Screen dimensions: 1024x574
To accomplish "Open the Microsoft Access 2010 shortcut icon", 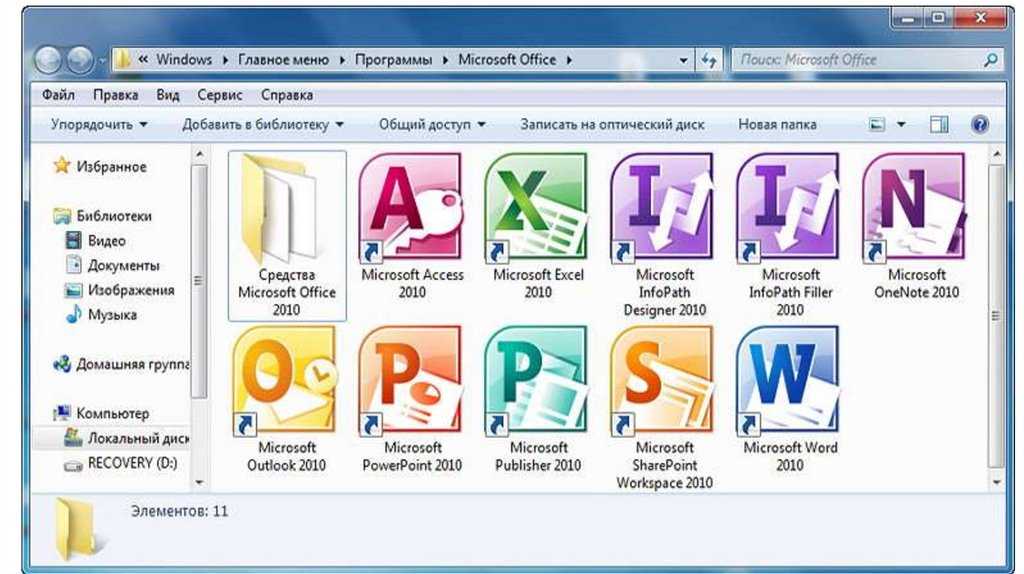I will pos(411,207).
